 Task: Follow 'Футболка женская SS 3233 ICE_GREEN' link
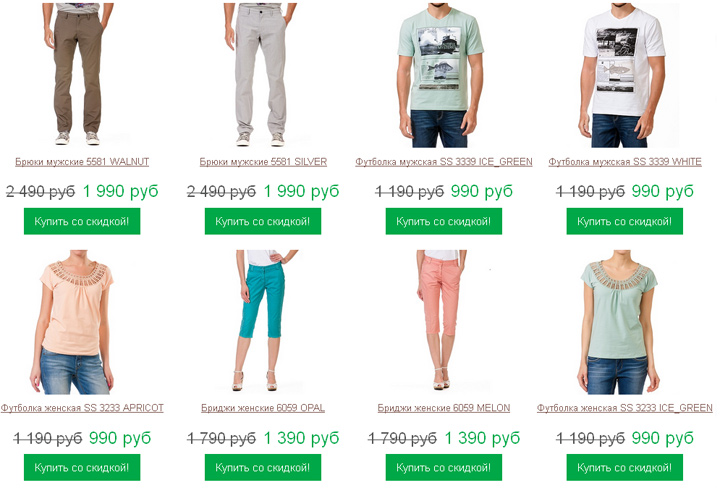624,408
